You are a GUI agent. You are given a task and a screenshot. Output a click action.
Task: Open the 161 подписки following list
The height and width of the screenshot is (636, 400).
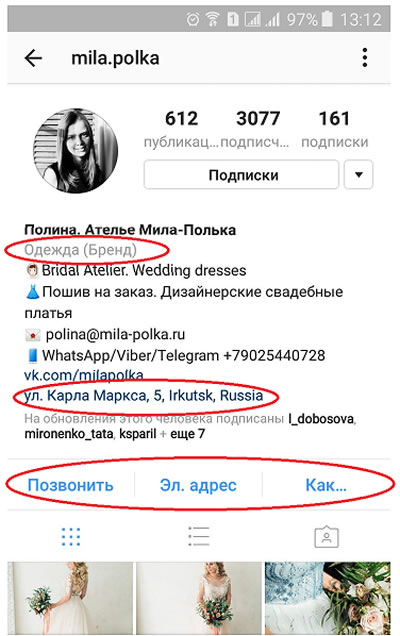[335, 129]
